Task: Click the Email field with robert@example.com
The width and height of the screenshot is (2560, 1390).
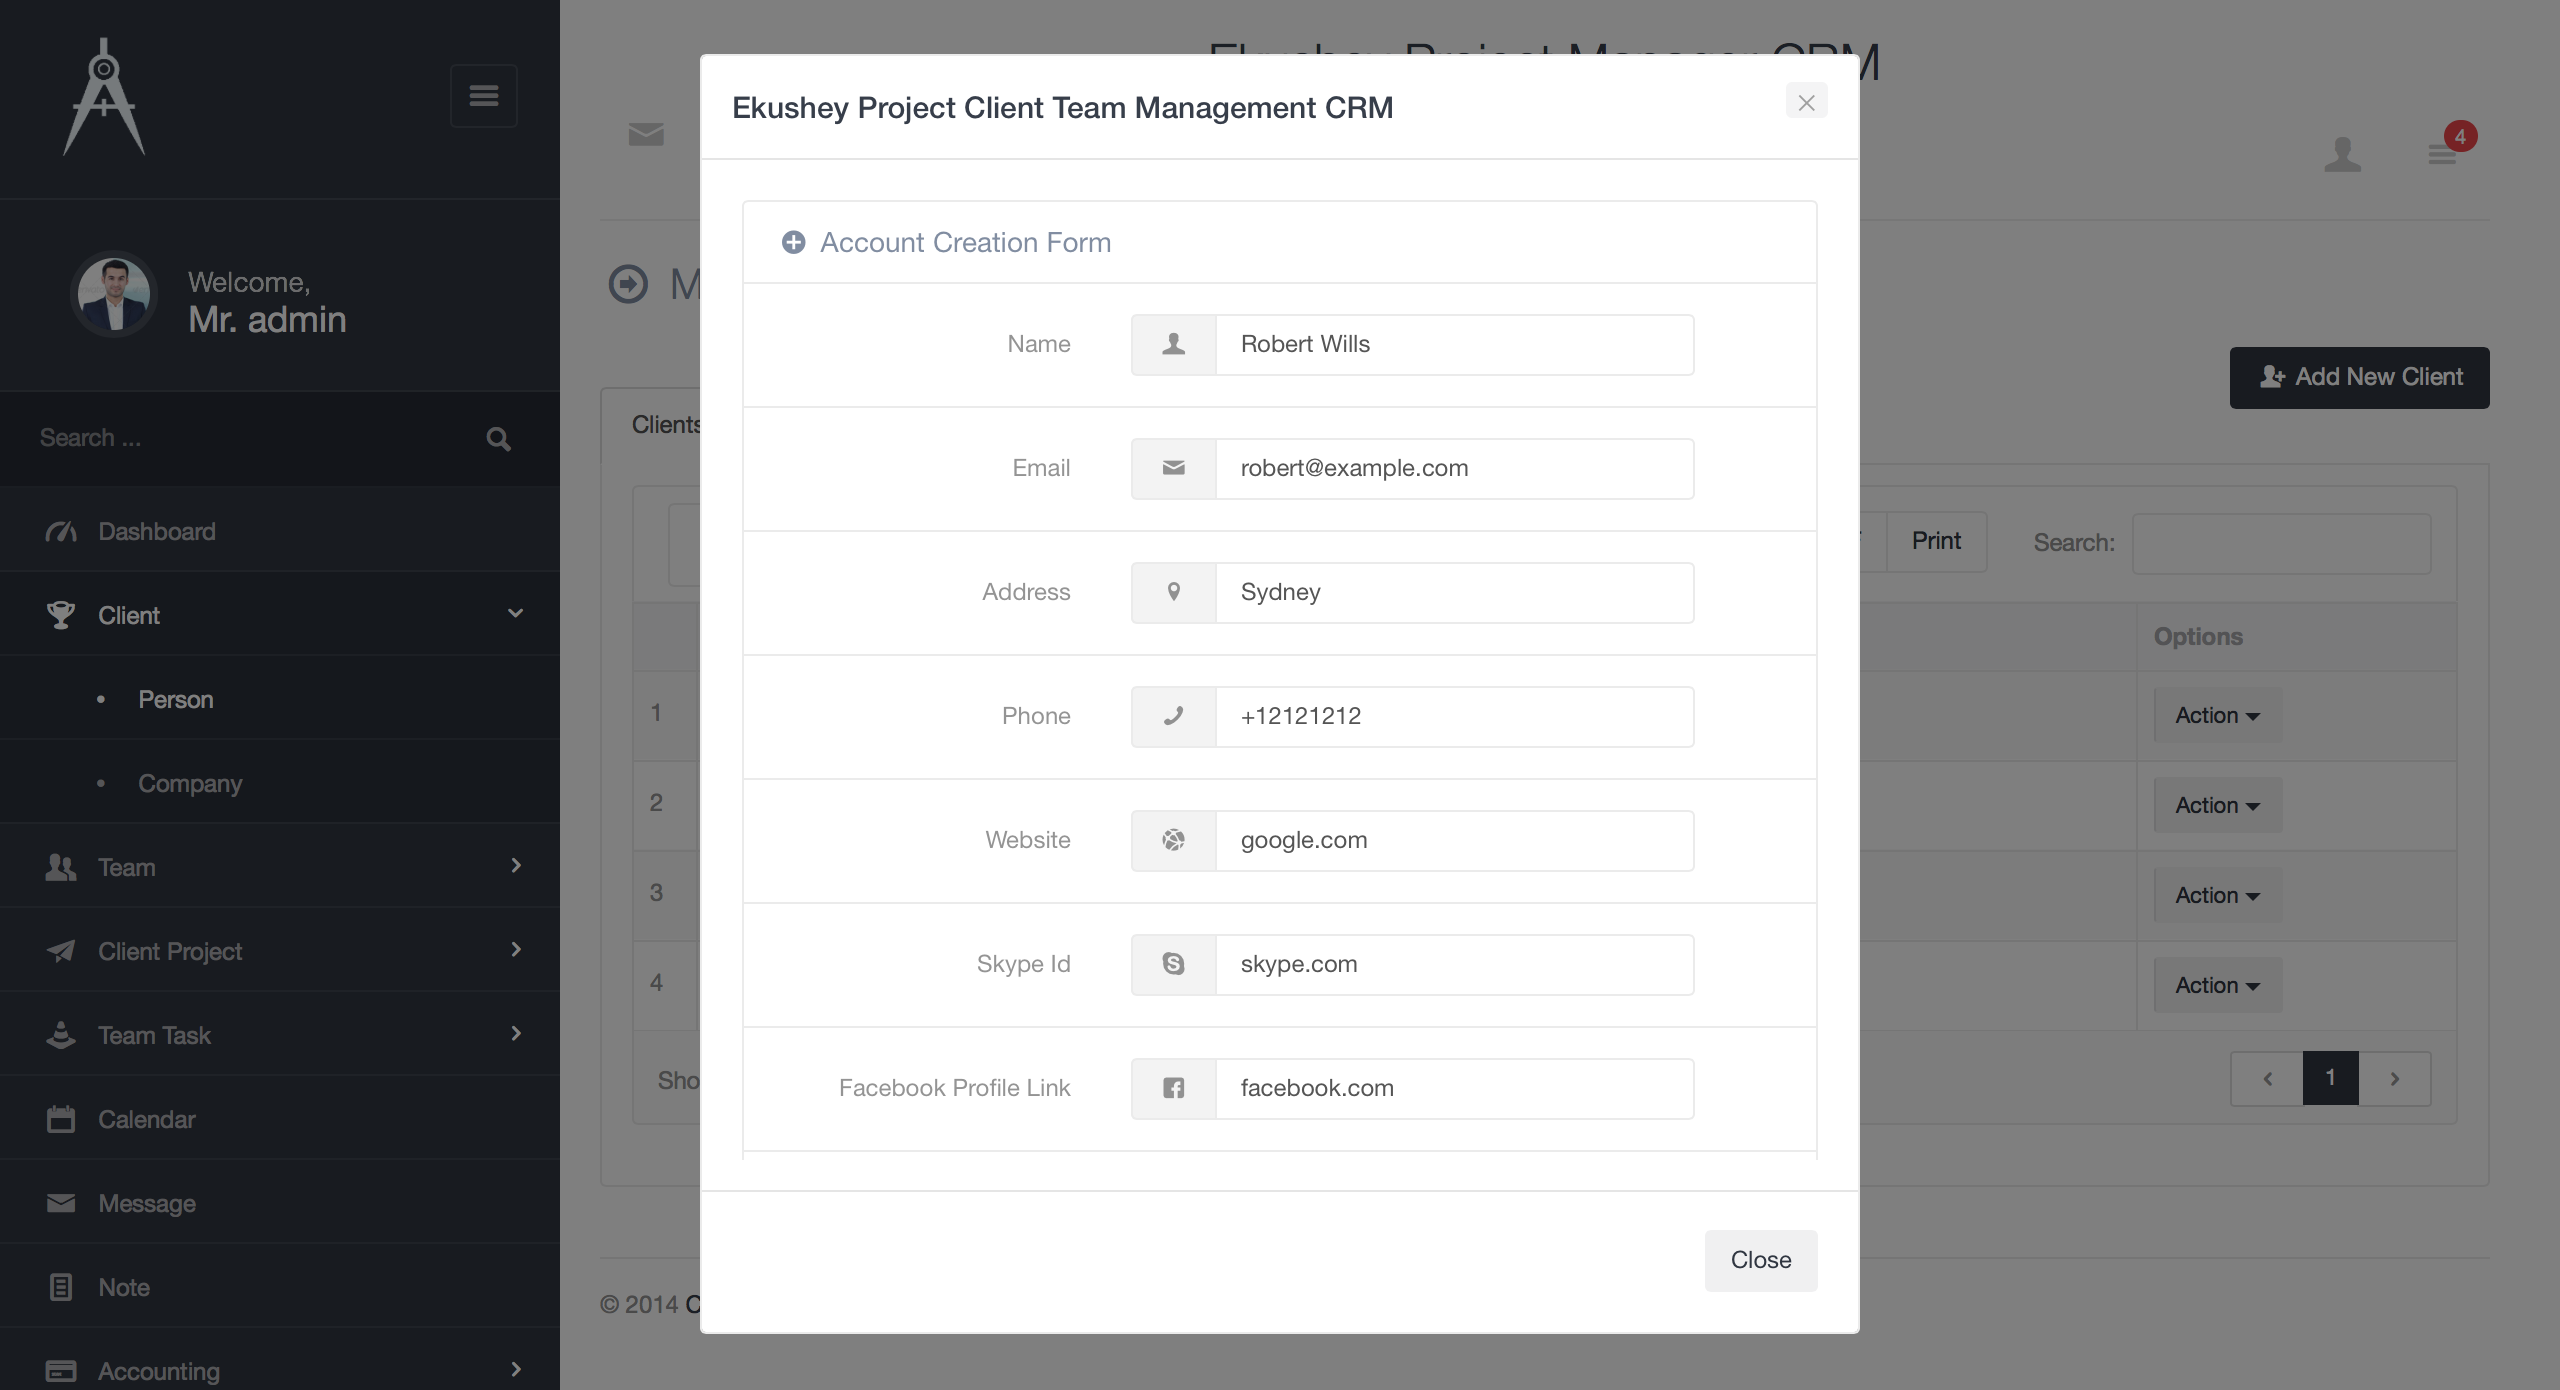Action: [x=1453, y=468]
